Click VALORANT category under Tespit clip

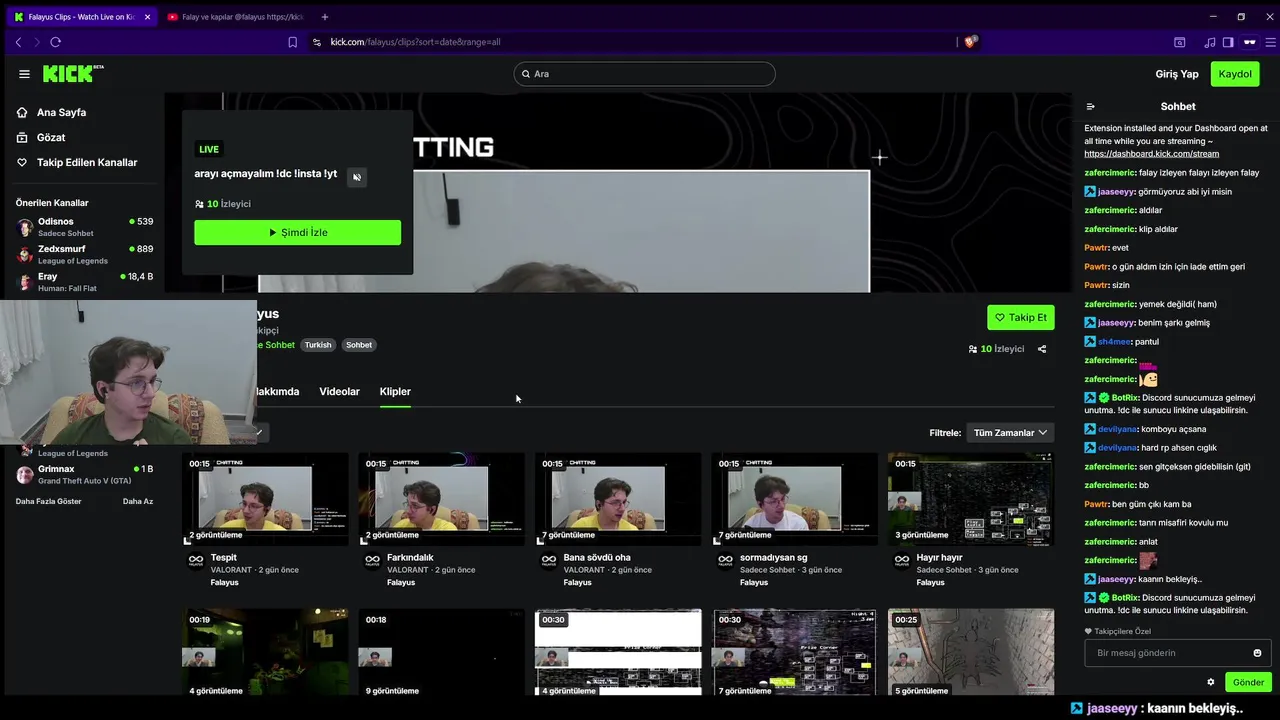pos(231,570)
